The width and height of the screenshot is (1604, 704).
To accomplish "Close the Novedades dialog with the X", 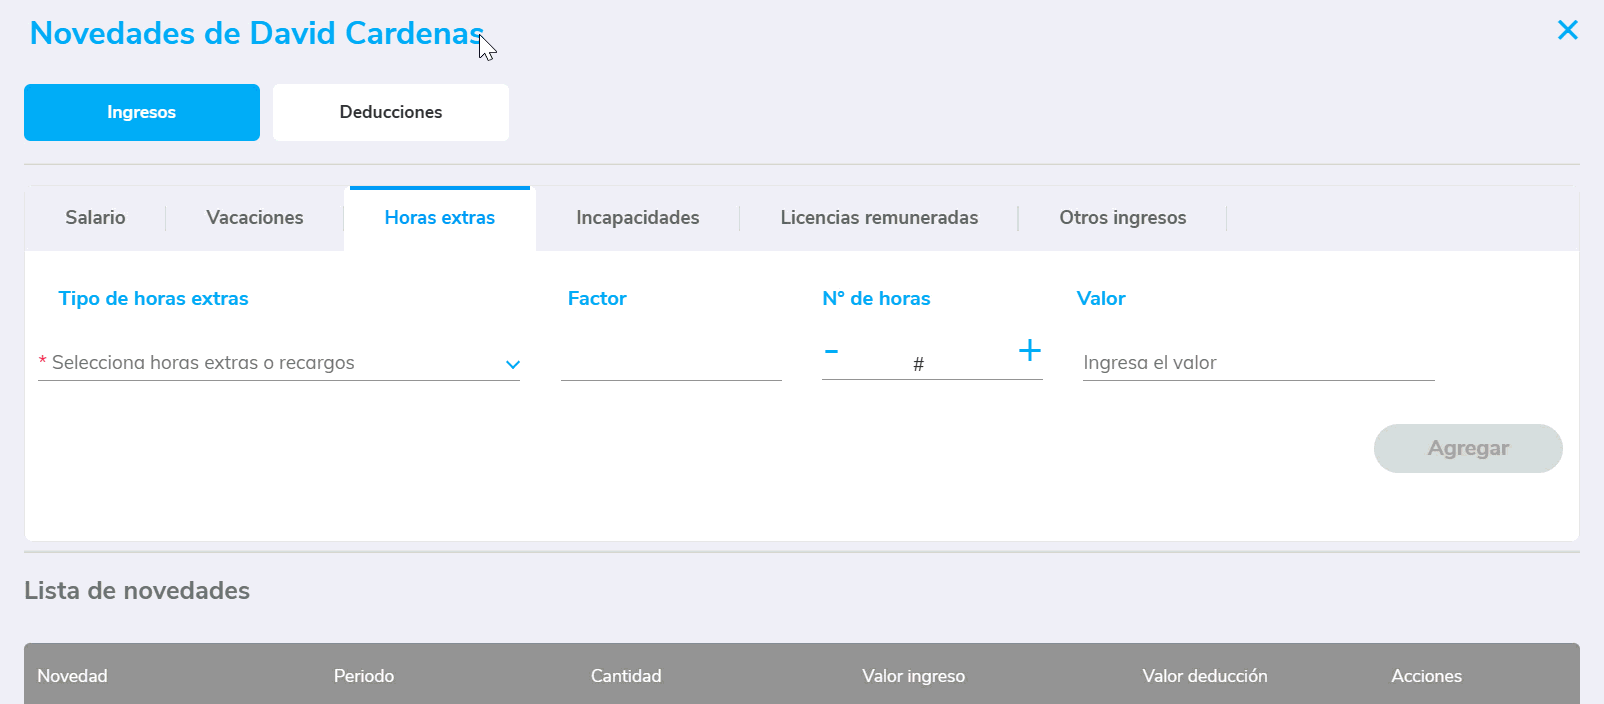I will coord(1567,30).
